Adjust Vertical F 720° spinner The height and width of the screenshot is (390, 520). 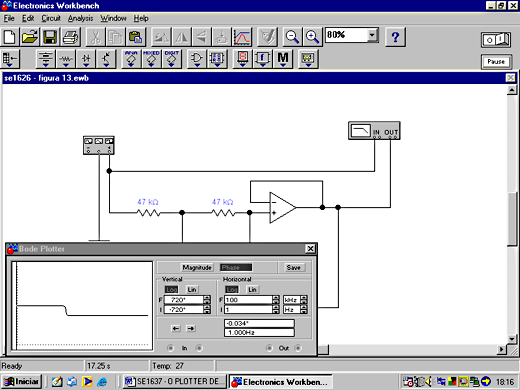(207, 300)
